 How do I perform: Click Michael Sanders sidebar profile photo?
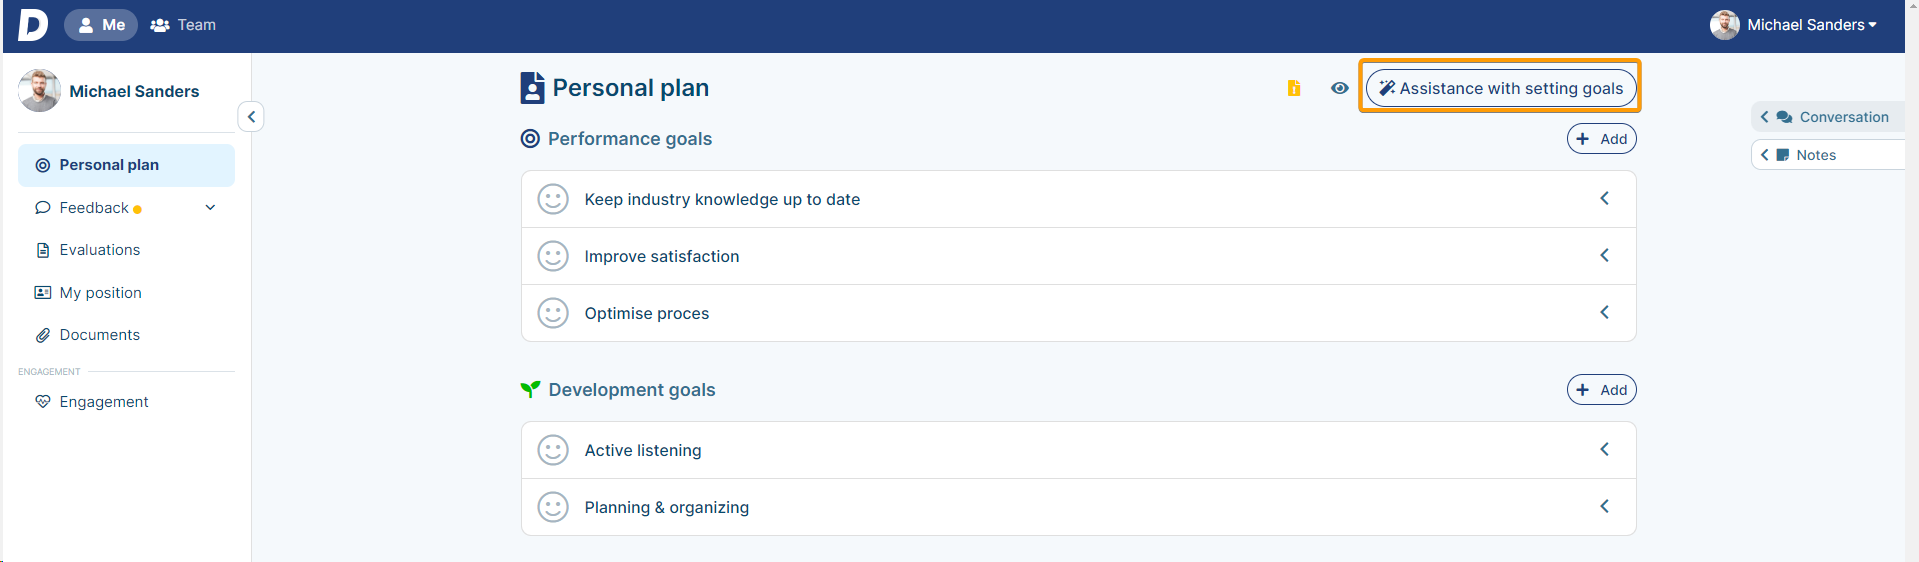[x=40, y=91]
